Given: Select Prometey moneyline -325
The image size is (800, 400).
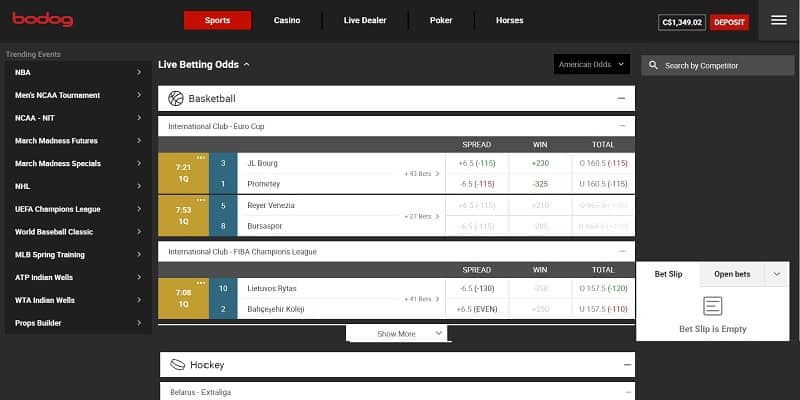Looking at the screenshot, I should point(540,184).
